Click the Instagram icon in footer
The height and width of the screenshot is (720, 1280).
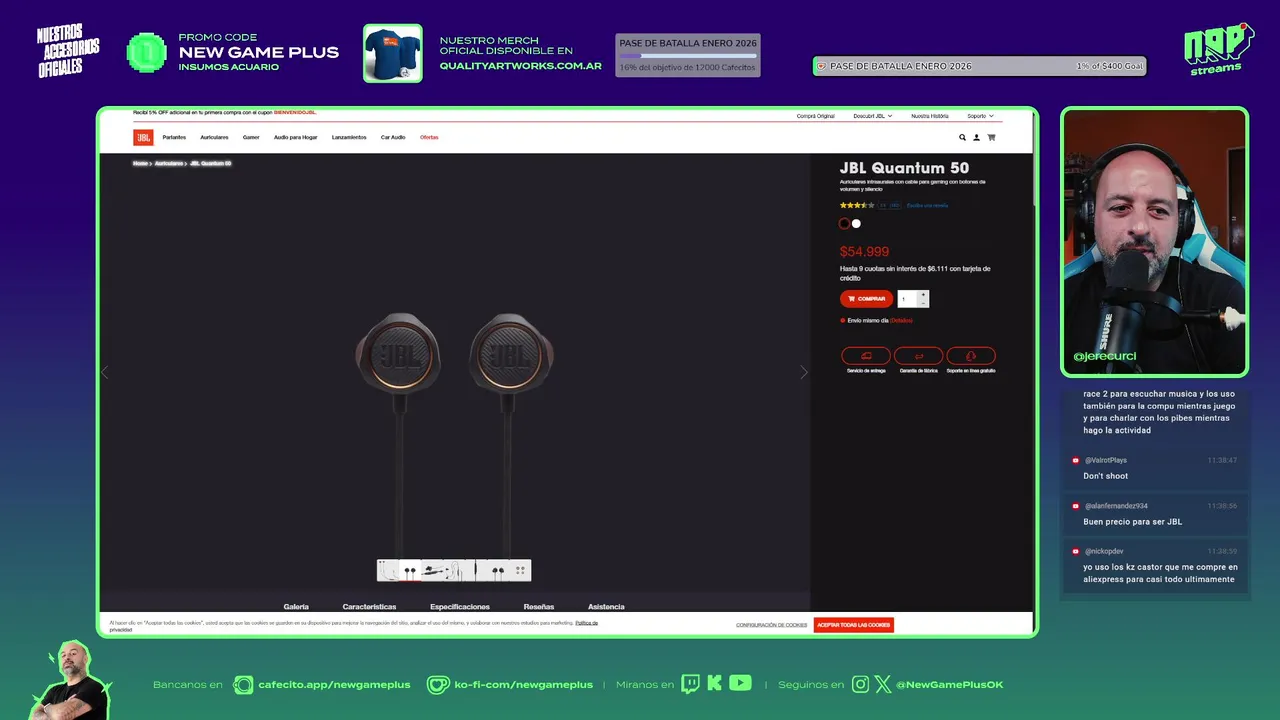[861, 684]
